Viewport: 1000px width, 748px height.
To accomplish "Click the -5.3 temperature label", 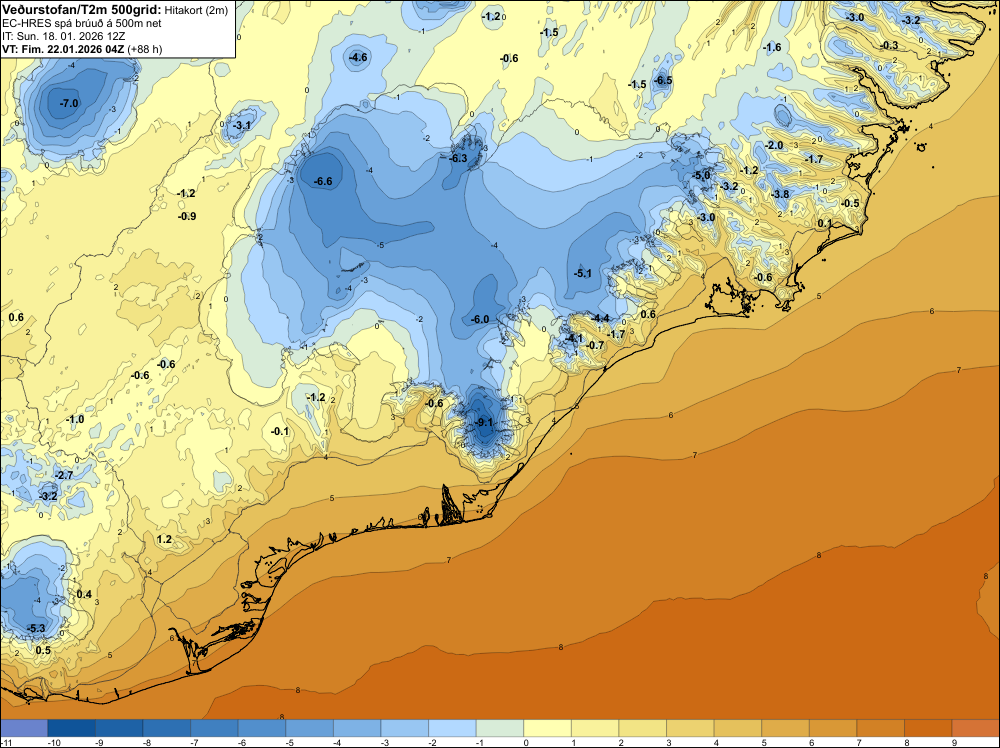I will (36, 628).
